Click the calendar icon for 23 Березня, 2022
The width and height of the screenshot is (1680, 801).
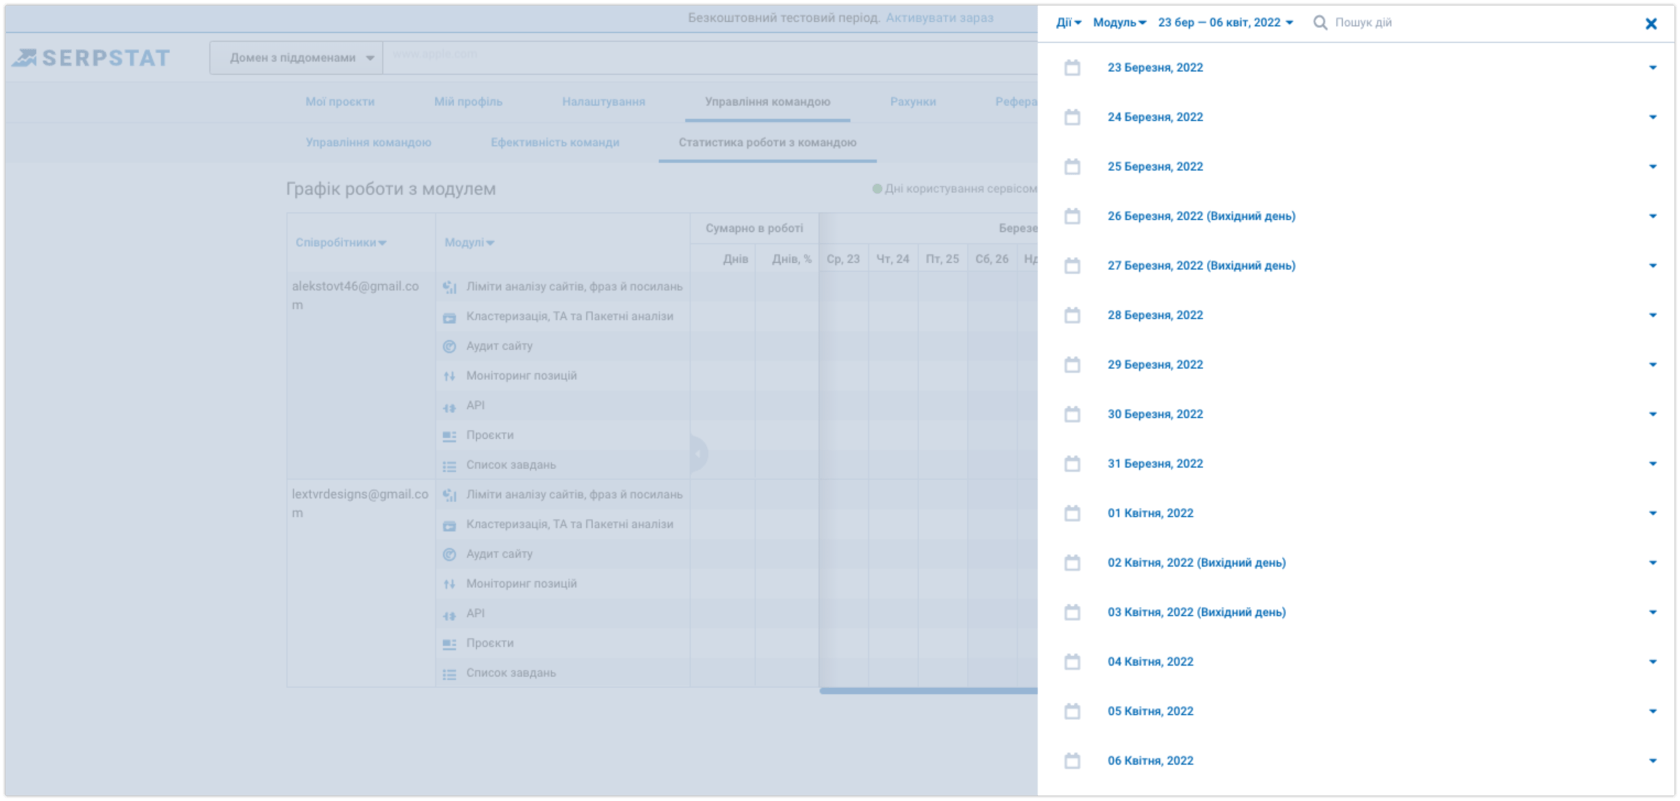(1072, 68)
